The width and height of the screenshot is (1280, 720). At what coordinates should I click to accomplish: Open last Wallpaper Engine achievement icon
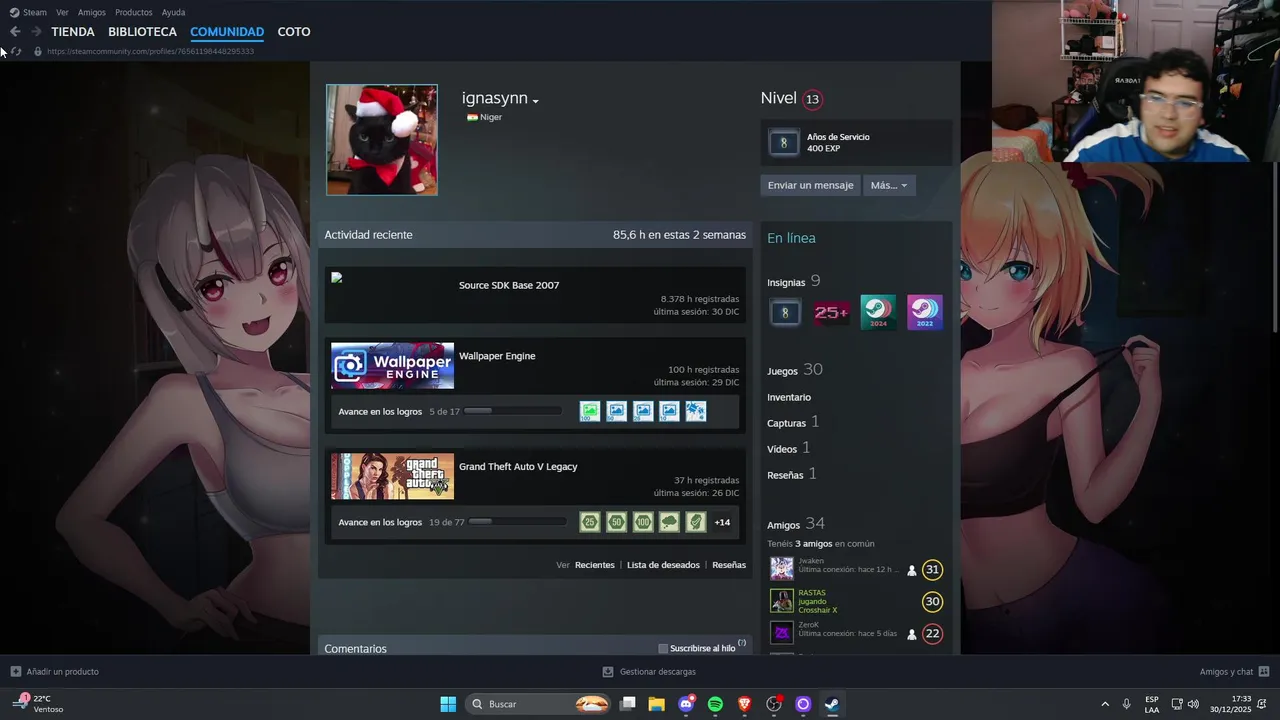click(x=696, y=411)
